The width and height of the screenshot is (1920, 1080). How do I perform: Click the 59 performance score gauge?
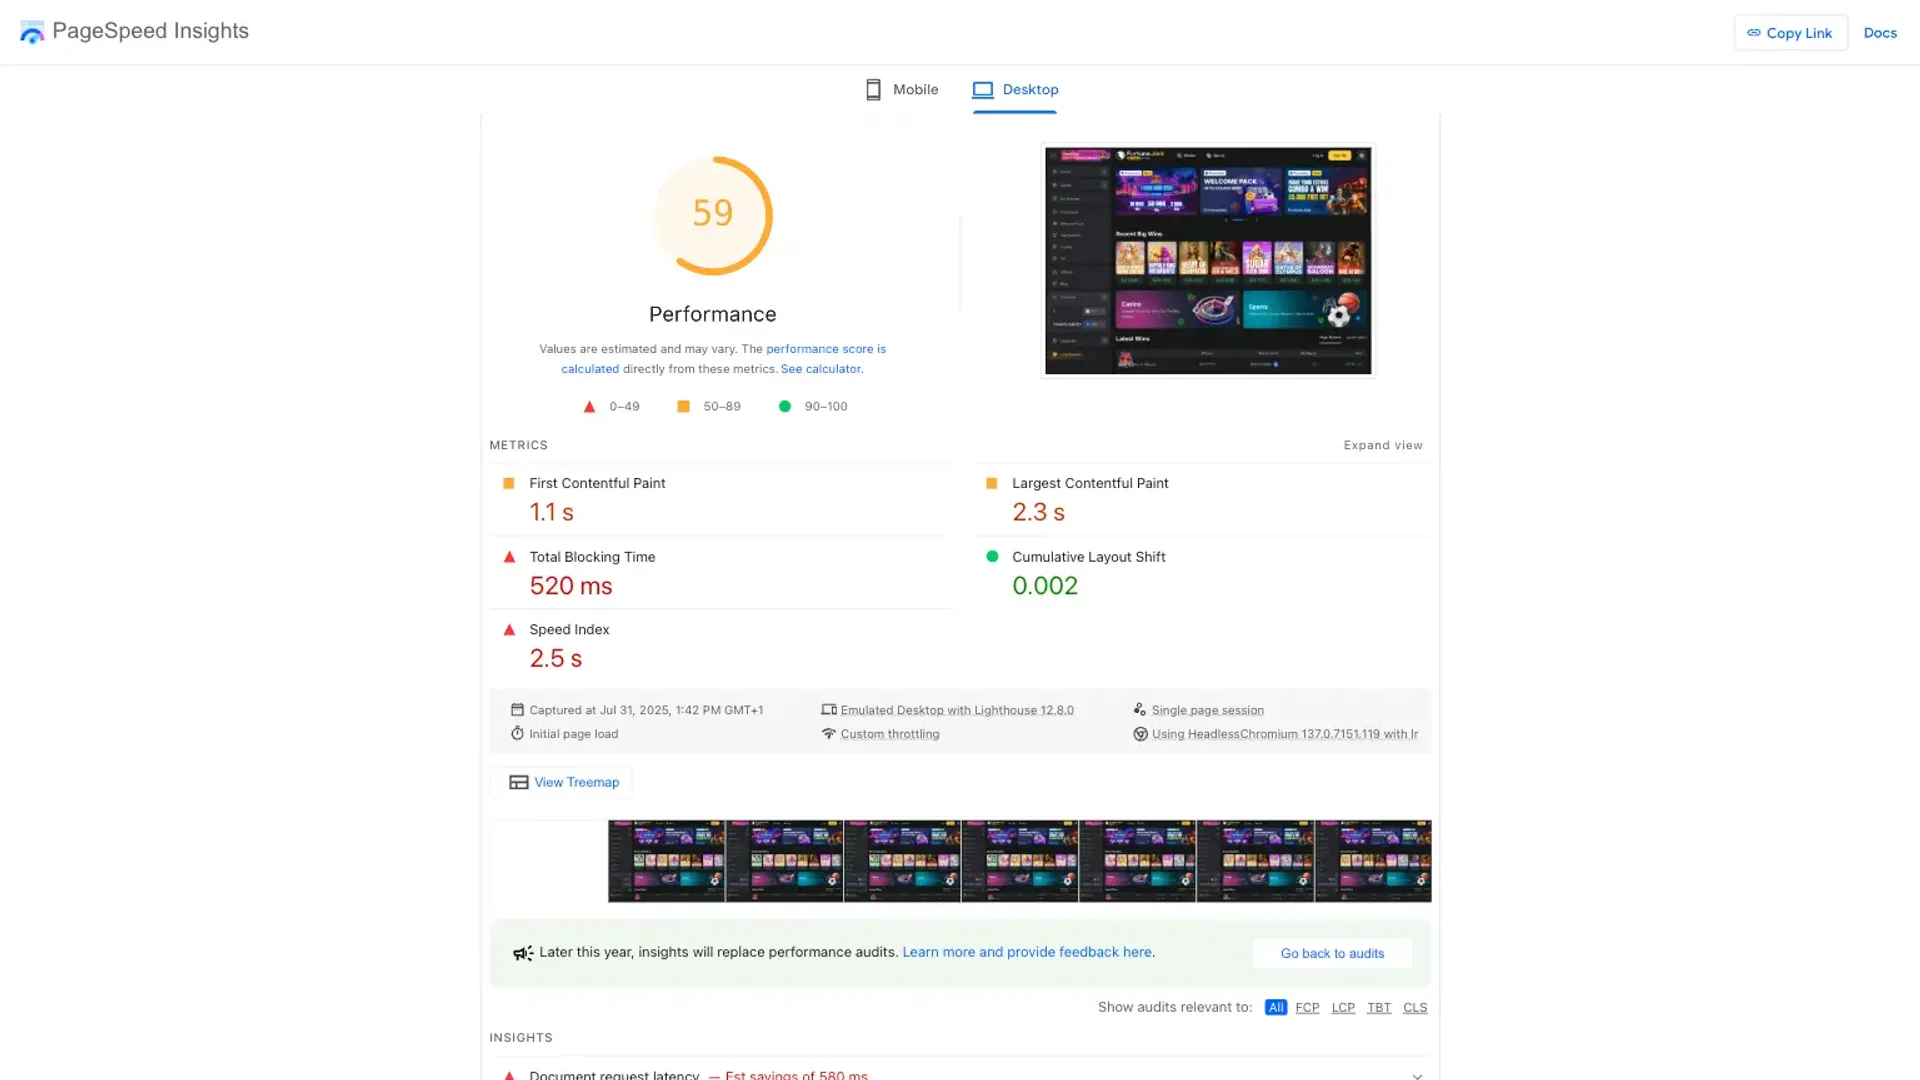point(713,215)
